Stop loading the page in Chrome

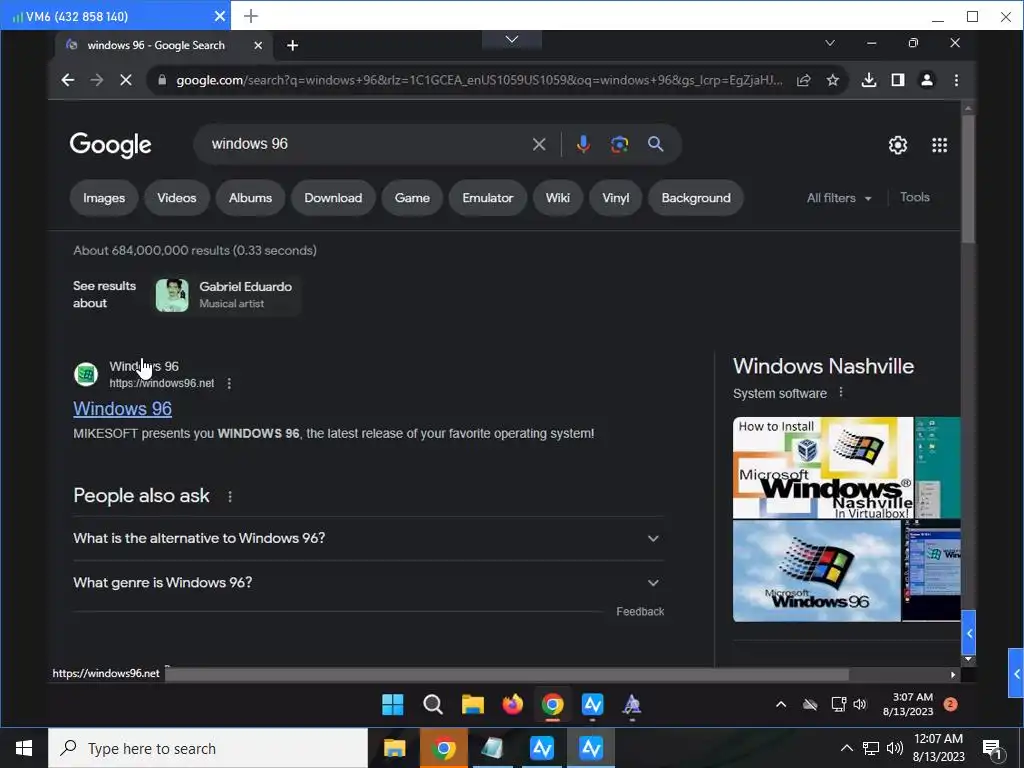(x=125, y=80)
